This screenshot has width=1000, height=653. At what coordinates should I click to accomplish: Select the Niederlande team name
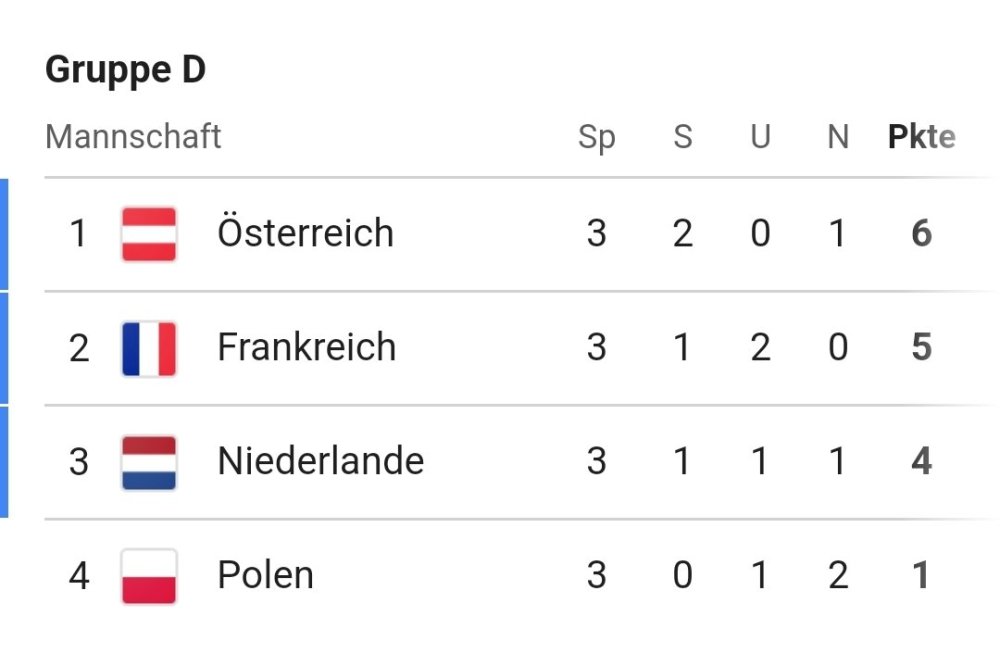(x=320, y=462)
